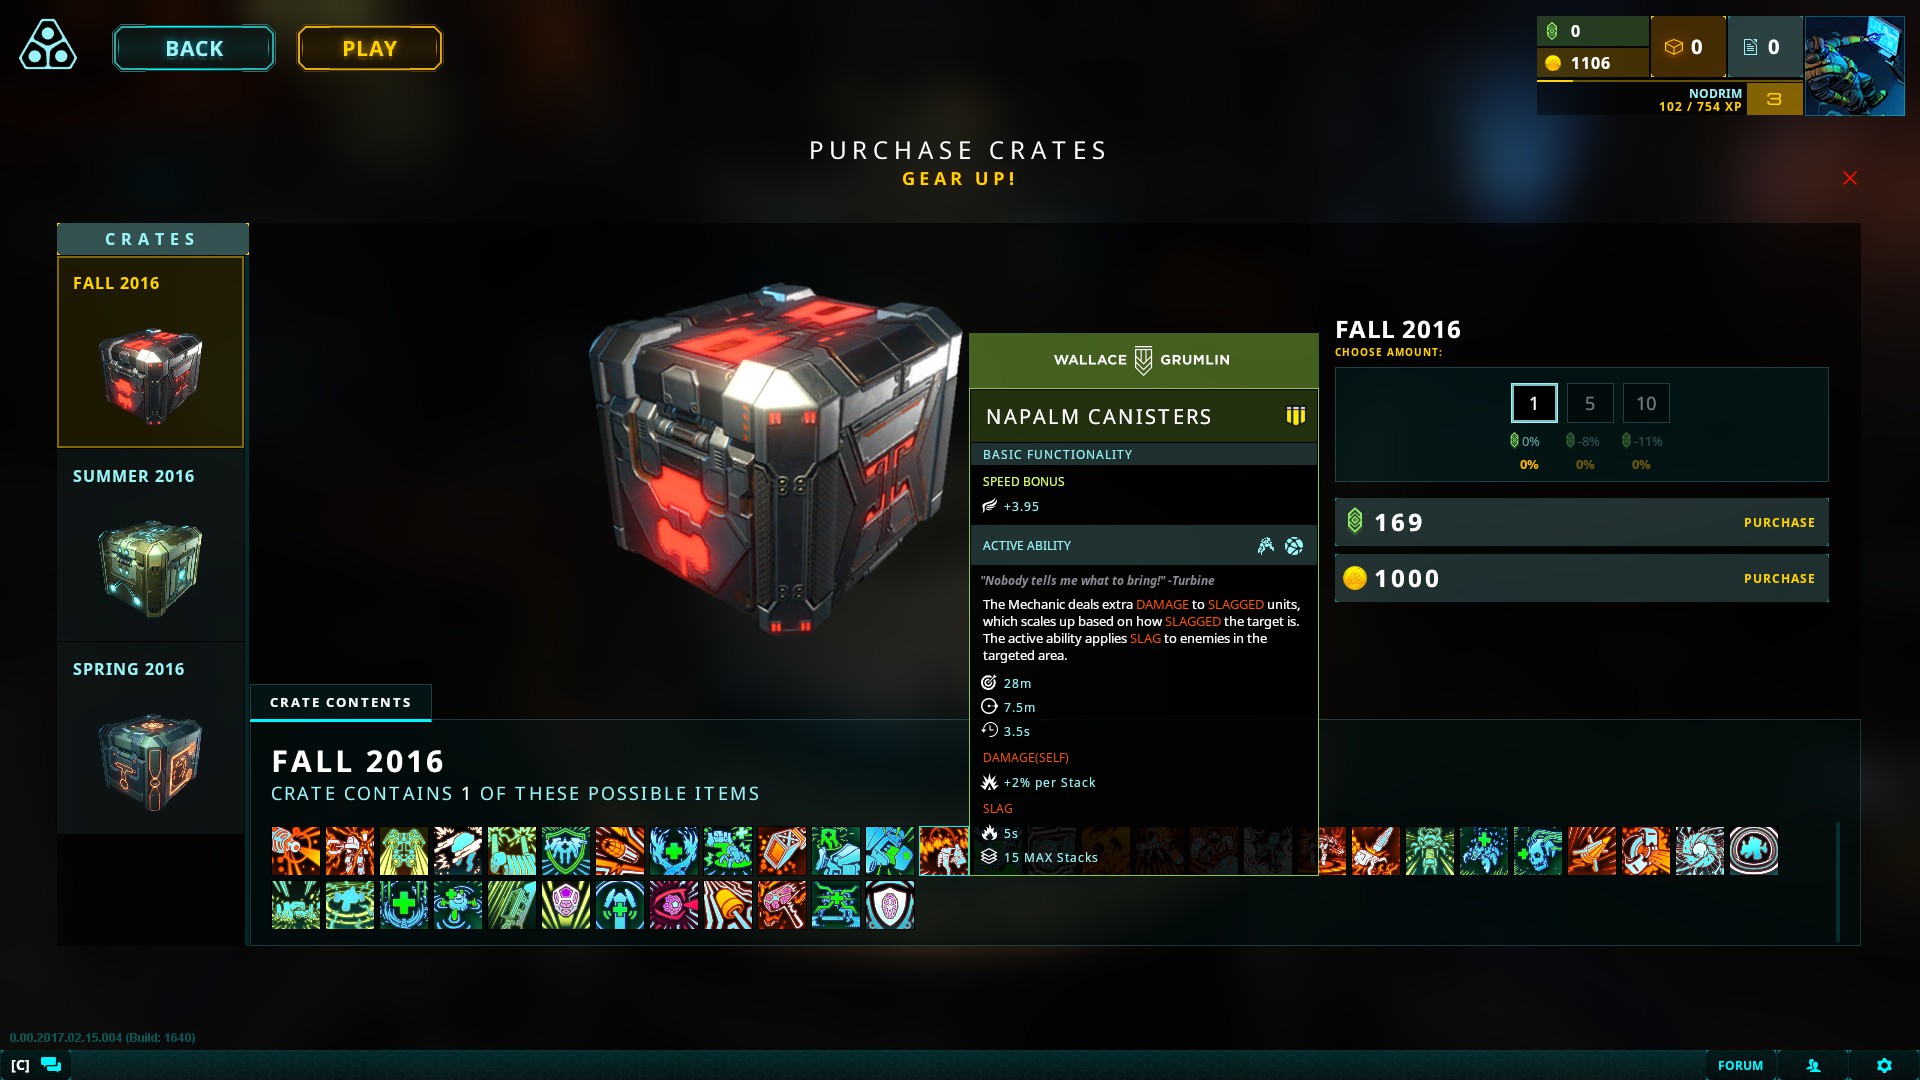Viewport: 1920px width, 1080px height.
Task: Go BACK to the previous screen
Action: pos(194,48)
